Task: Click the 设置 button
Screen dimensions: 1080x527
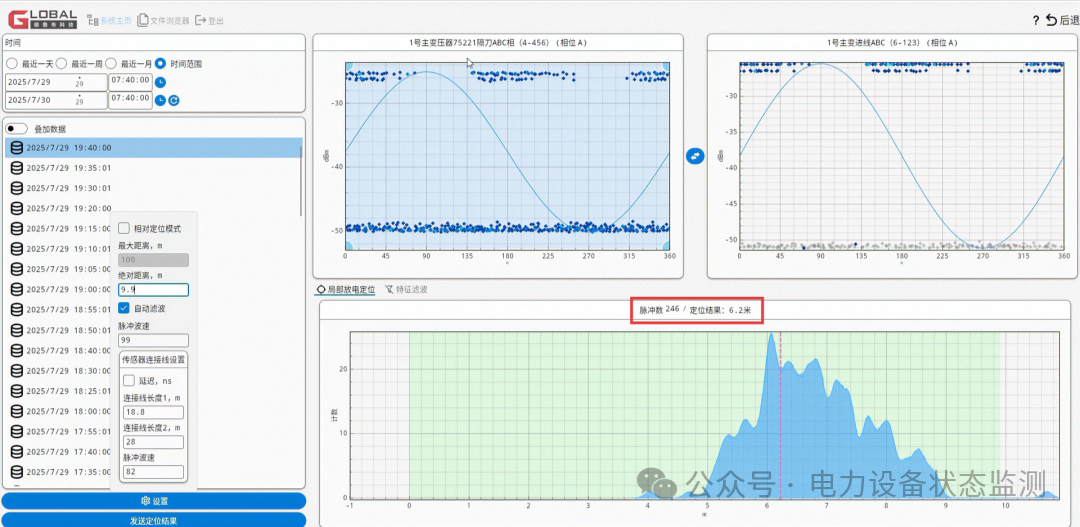Action: pos(154,501)
